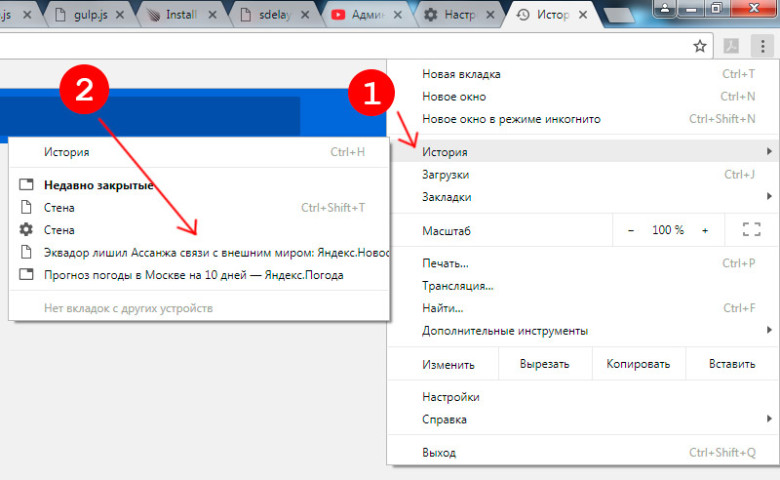Click the new tab button
Screen dimensions: 780x480
pos(619,15)
